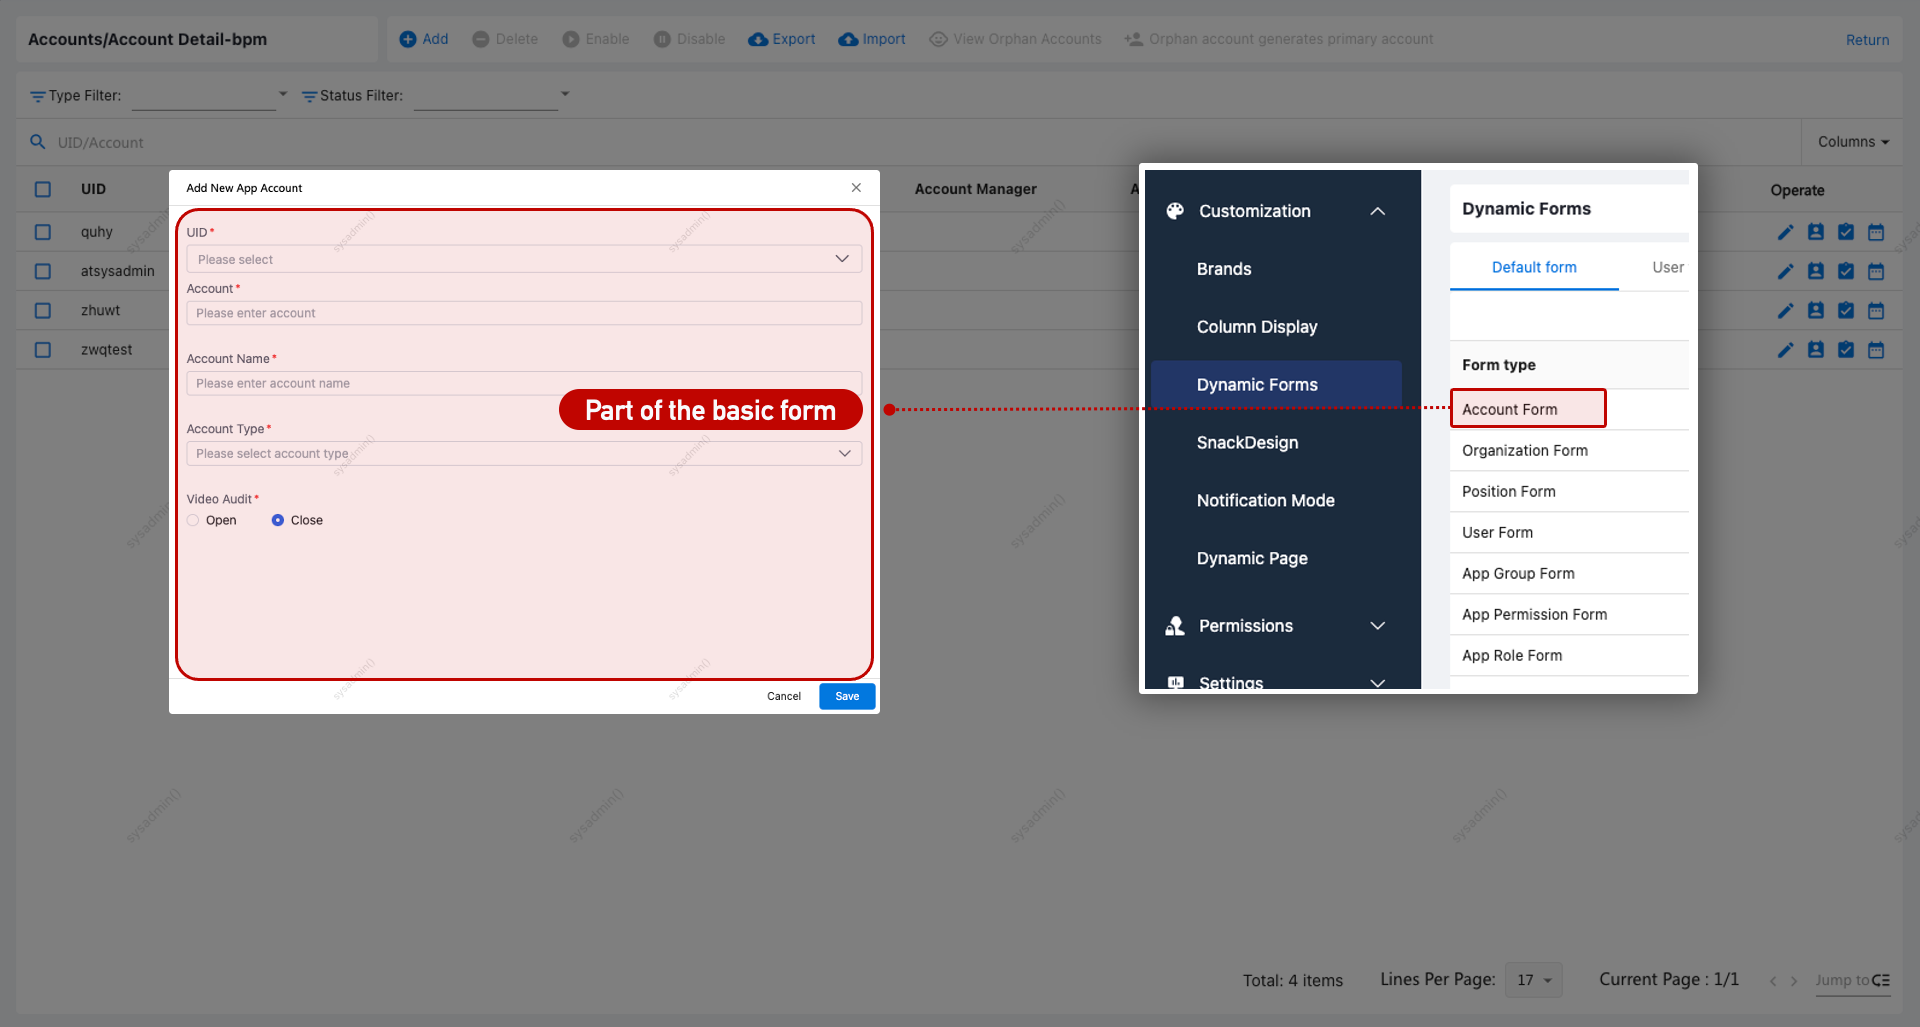This screenshot has width=1920, height=1027.
Task: Click the calendar icon in zwqtest row
Action: (1876, 350)
